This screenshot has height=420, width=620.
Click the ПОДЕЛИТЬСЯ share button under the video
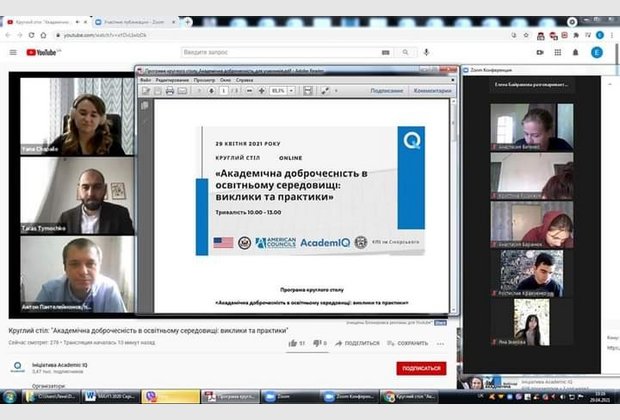(x=357, y=343)
